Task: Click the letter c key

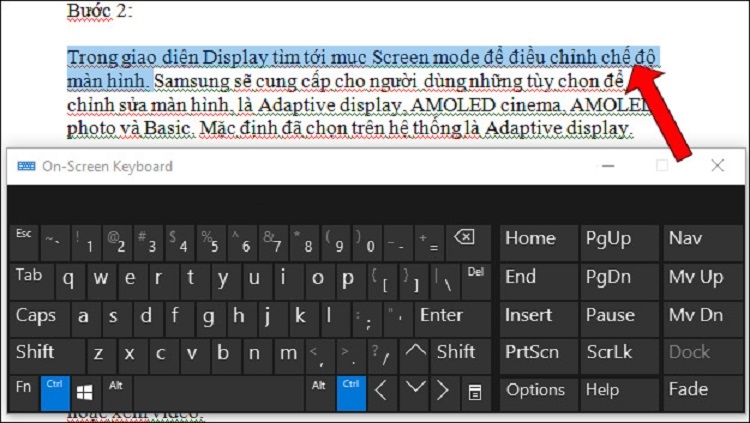Action: coord(164,356)
